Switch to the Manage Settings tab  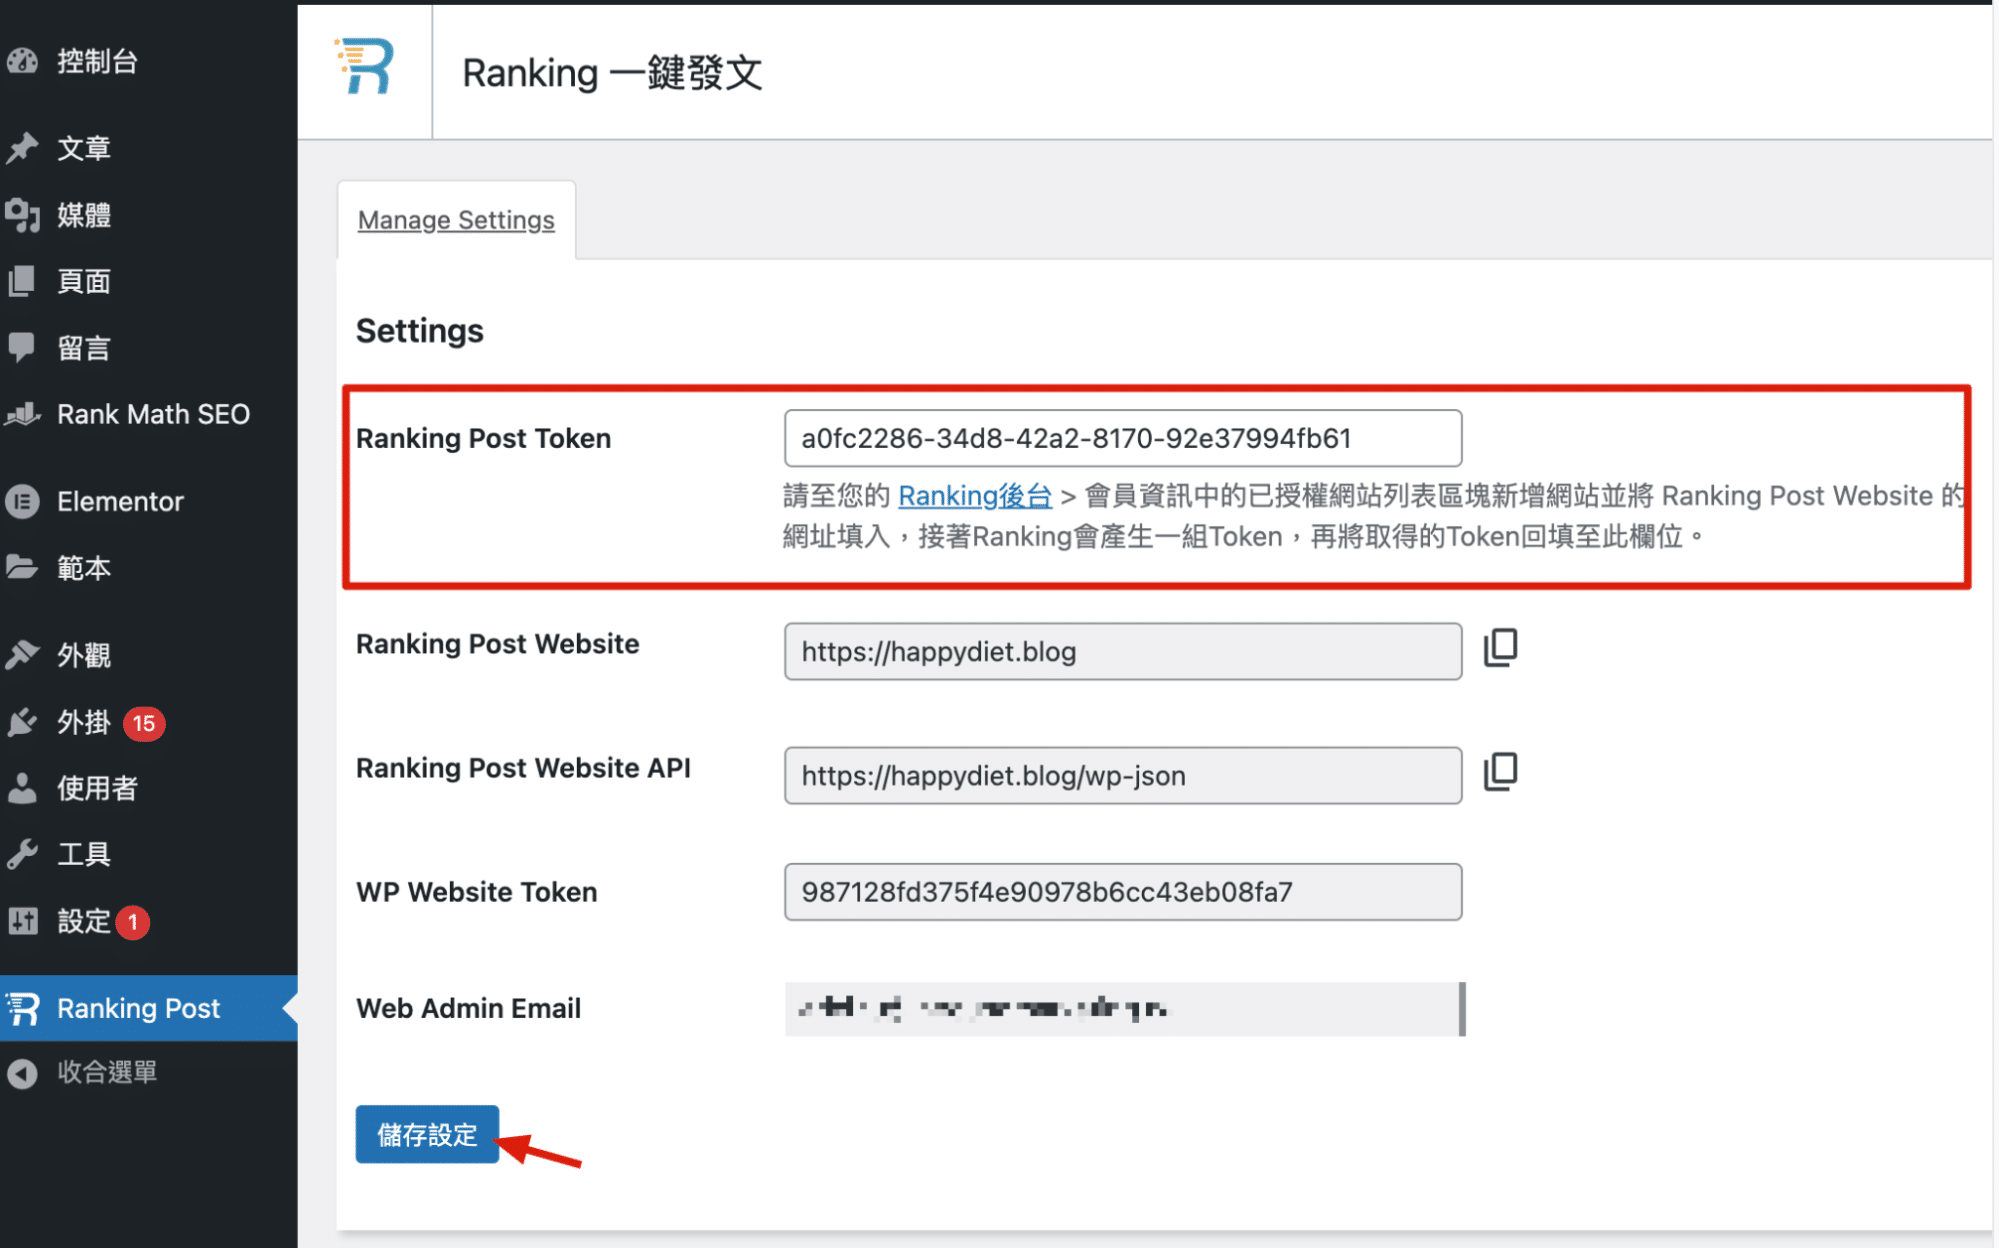[x=456, y=220]
